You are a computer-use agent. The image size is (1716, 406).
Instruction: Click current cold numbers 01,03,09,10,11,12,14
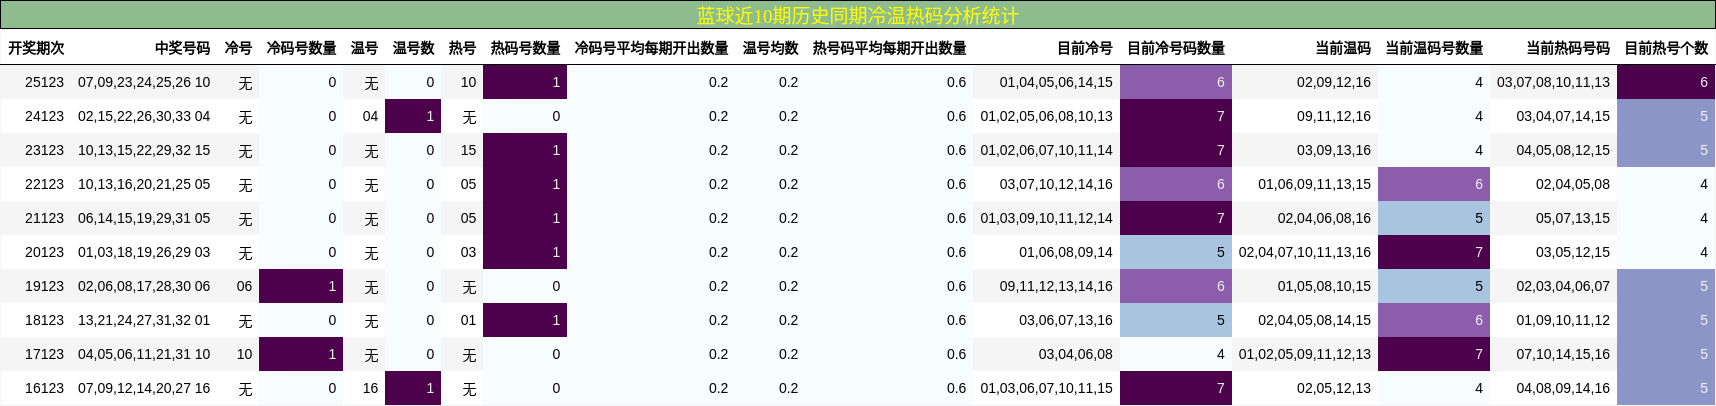coord(1046,218)
